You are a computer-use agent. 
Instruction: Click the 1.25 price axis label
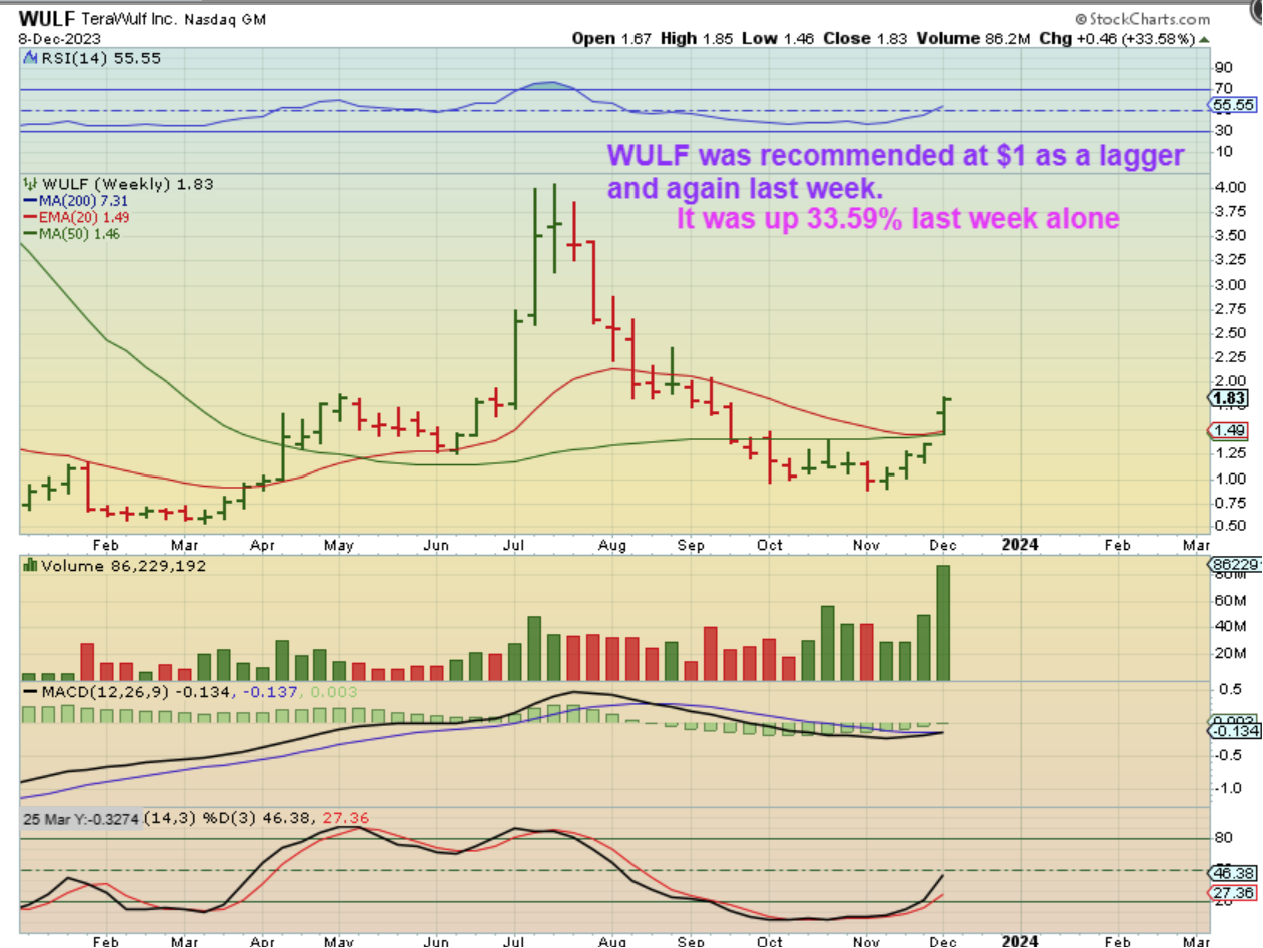[1229, 453]
